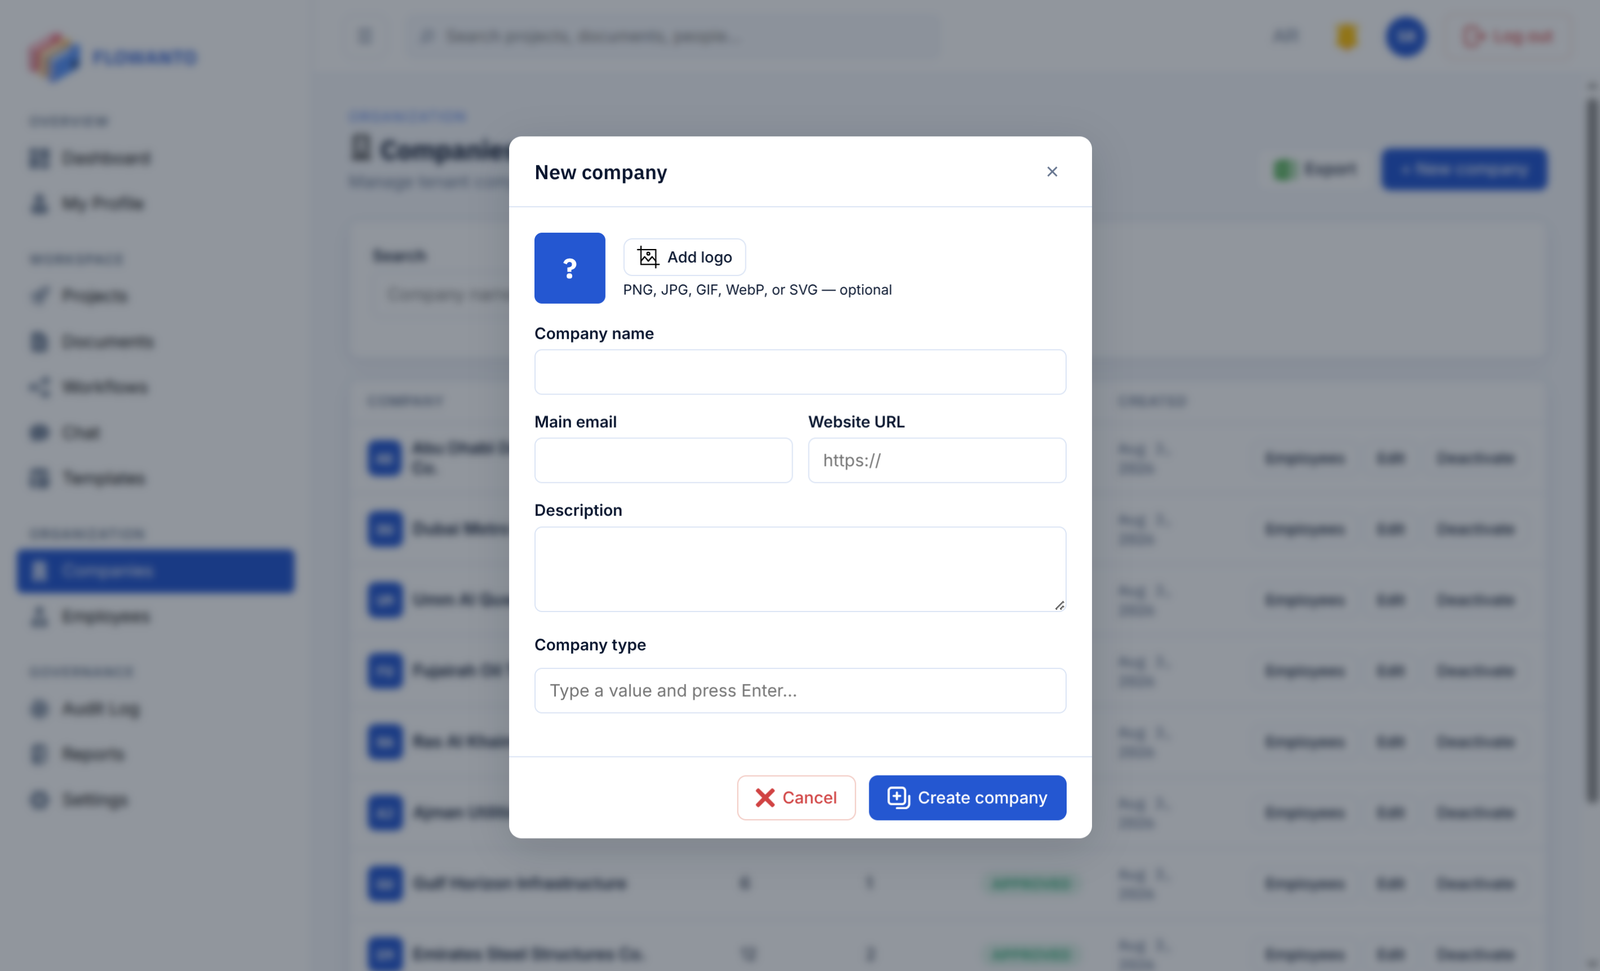Click the yellow notification icon in header
Image resolution: width=1600 pixels, height=971 pixels.
[1347, 37]
